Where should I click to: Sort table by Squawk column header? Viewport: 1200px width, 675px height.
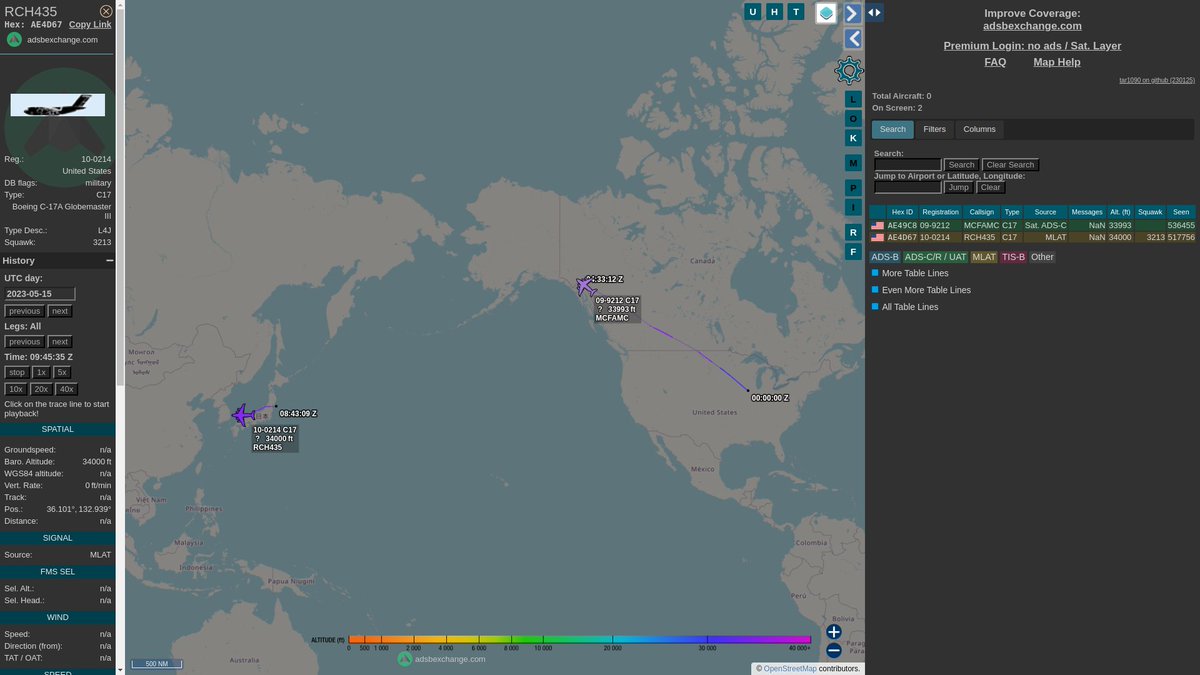(1150, 212)
